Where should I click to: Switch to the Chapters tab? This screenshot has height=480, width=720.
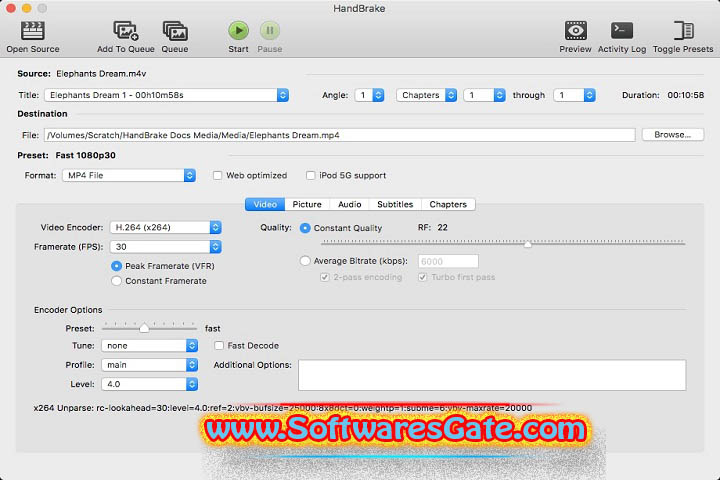[448, 204]
